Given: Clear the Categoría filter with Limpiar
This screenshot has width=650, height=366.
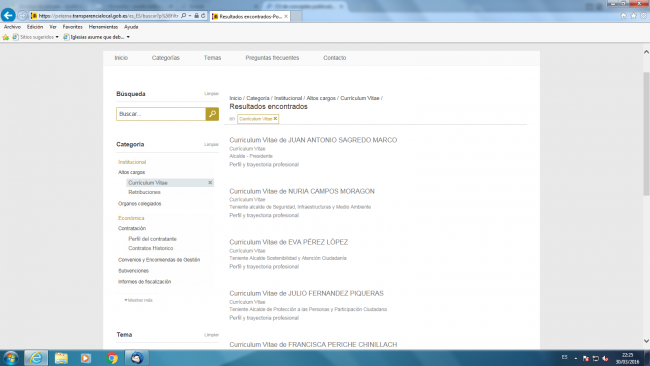Looking at the screenshot, I should coord(211,144).
